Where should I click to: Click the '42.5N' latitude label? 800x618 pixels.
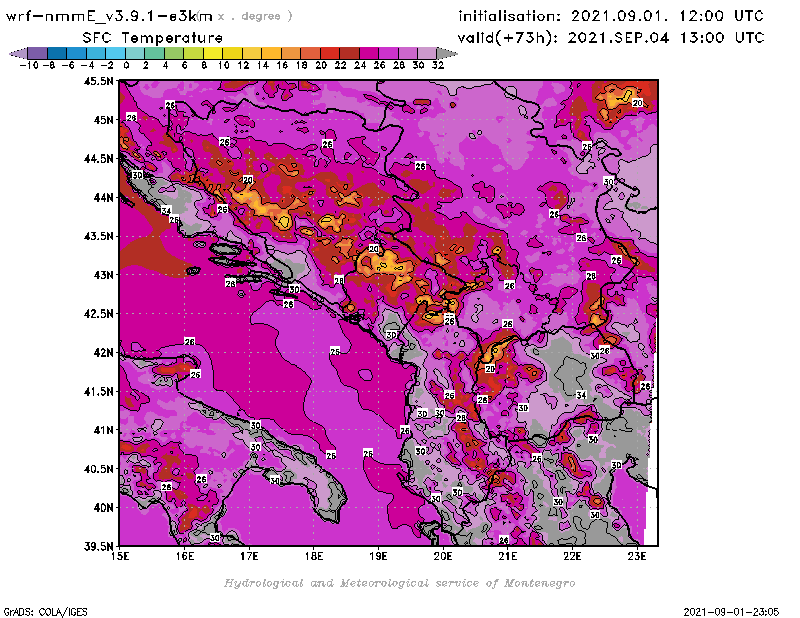(98, 313)
